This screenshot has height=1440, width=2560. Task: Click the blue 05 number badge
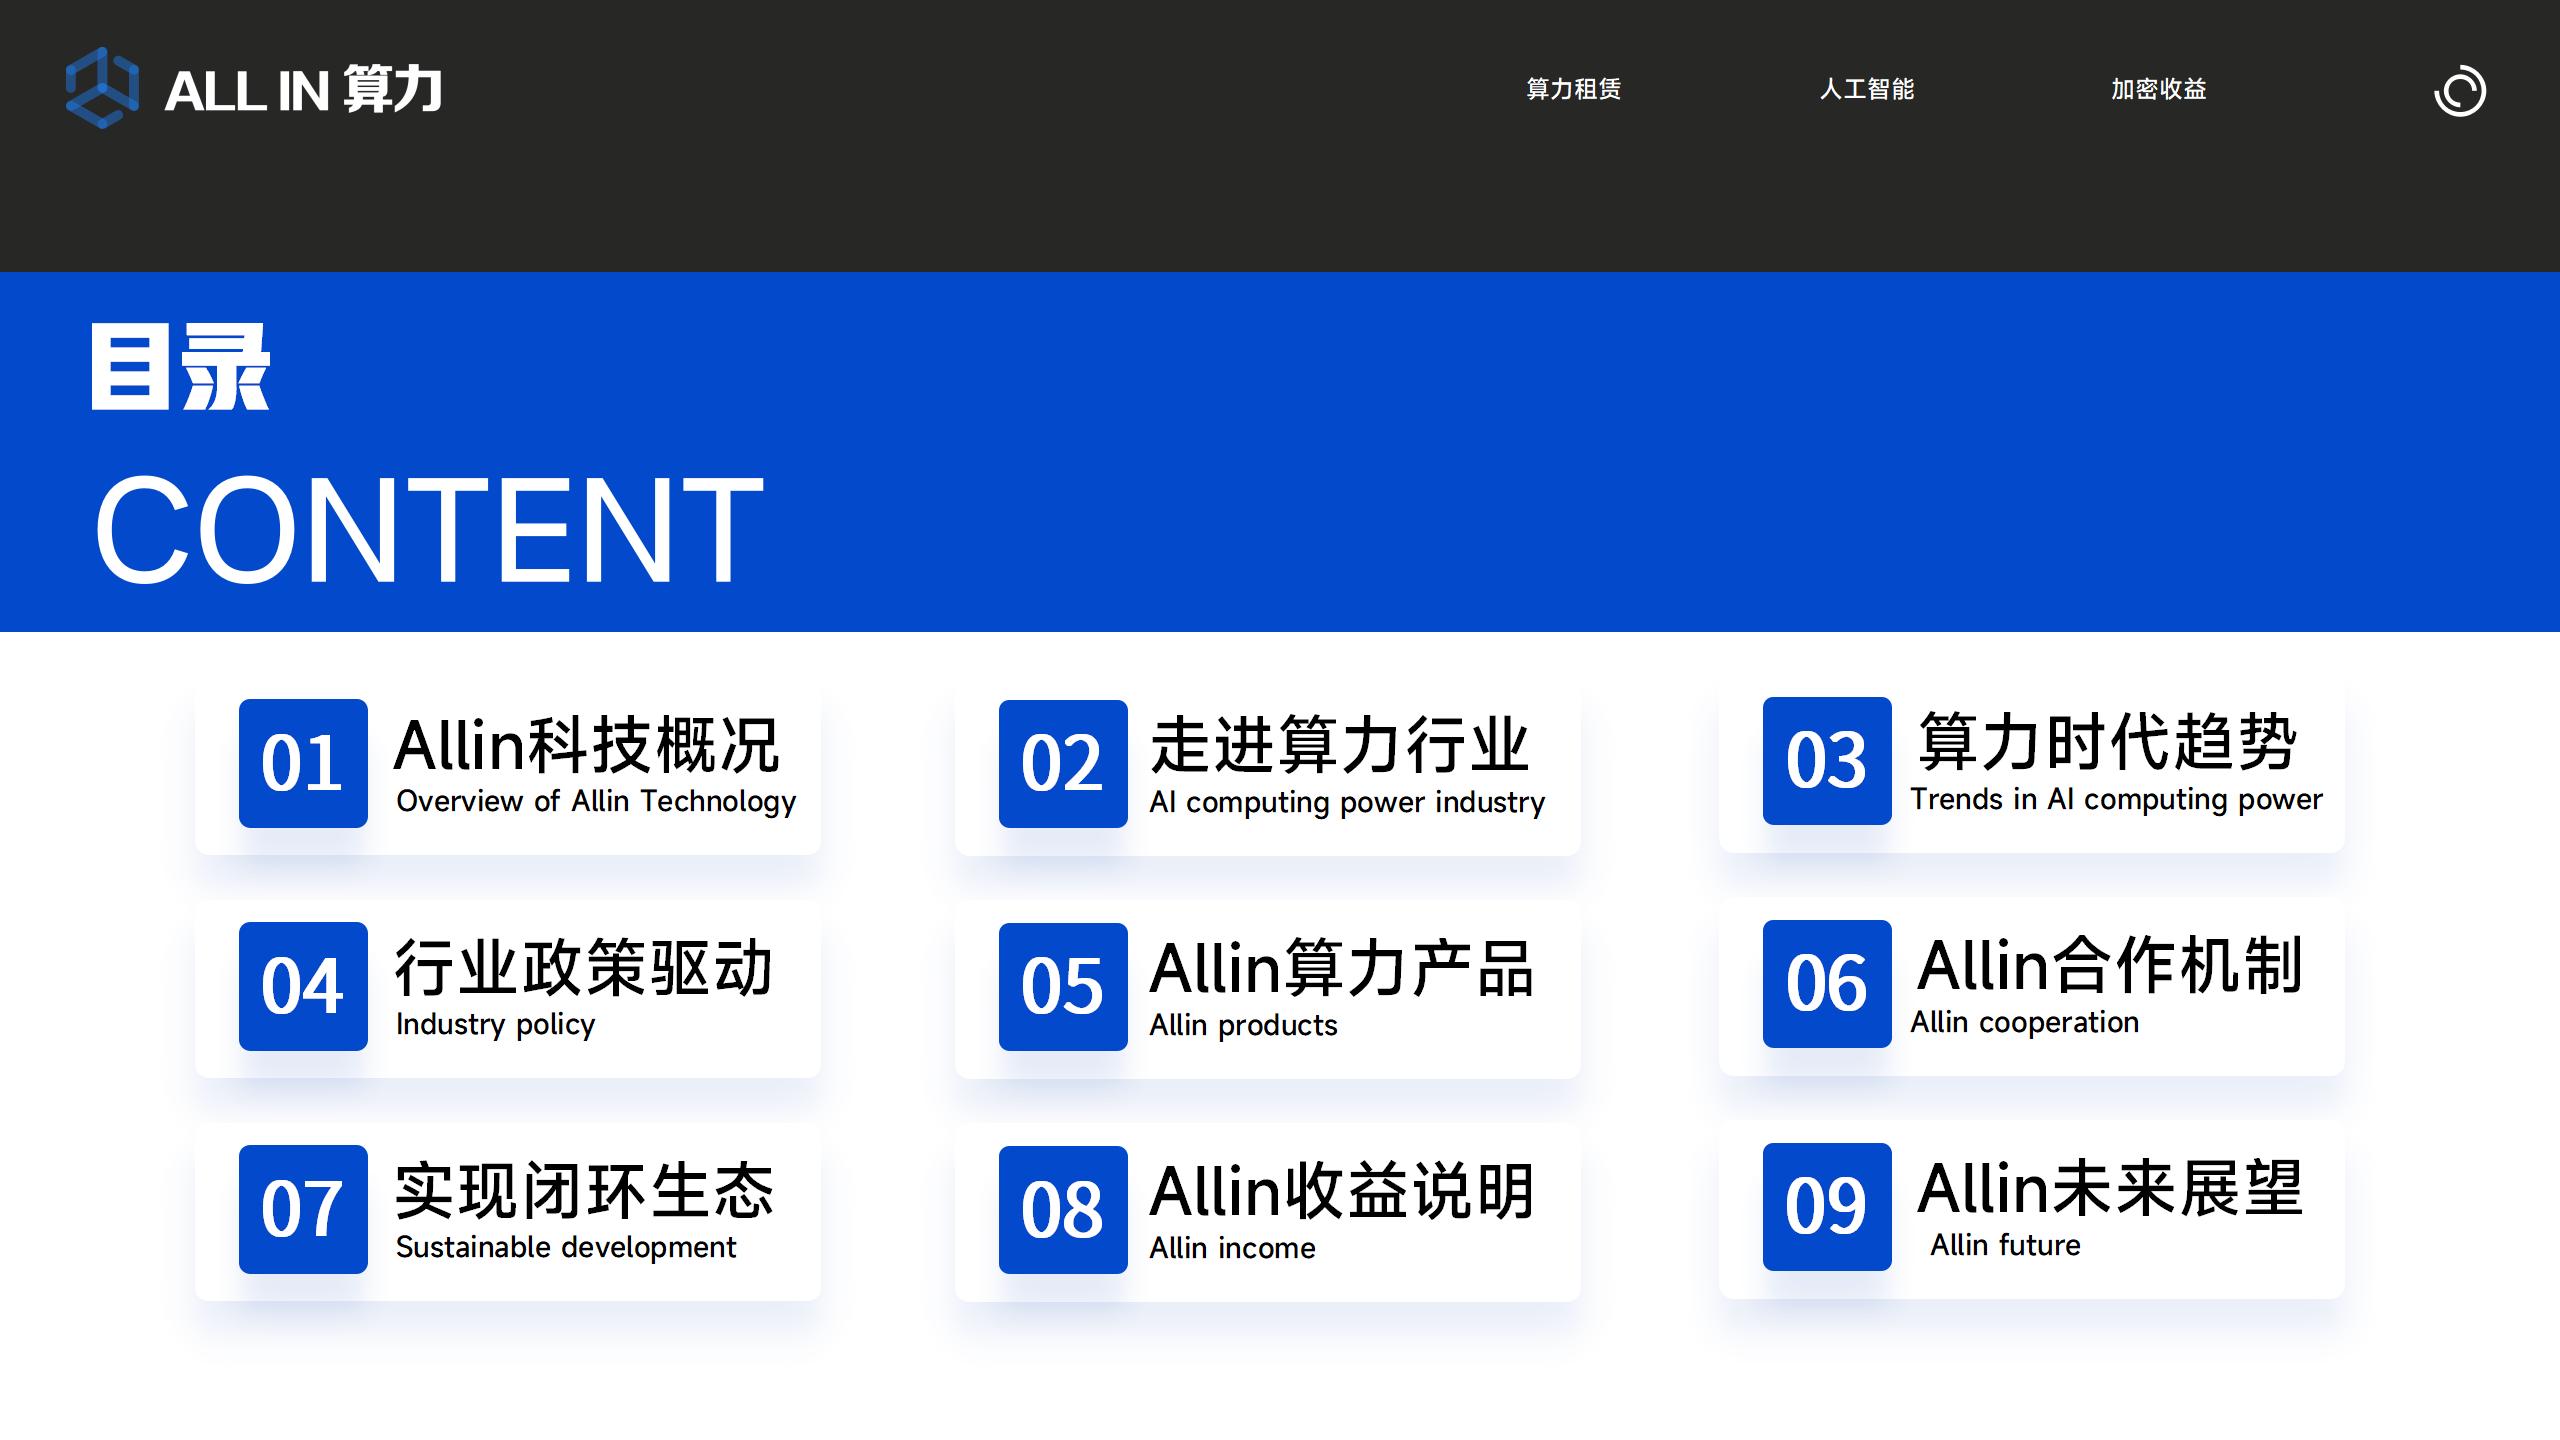(1063, 986)
